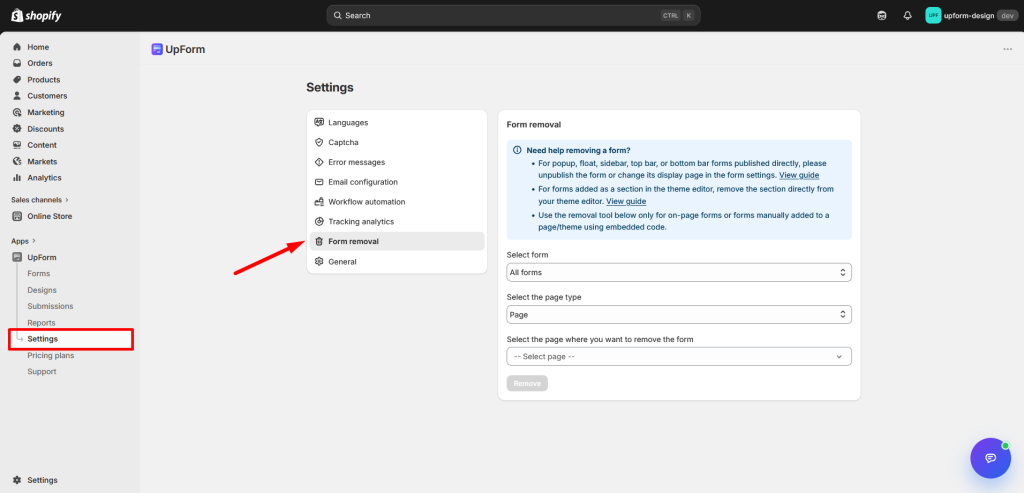The image size is (1024, 493).
Task: Expand the Sales channels section
Action: (40, 200)
